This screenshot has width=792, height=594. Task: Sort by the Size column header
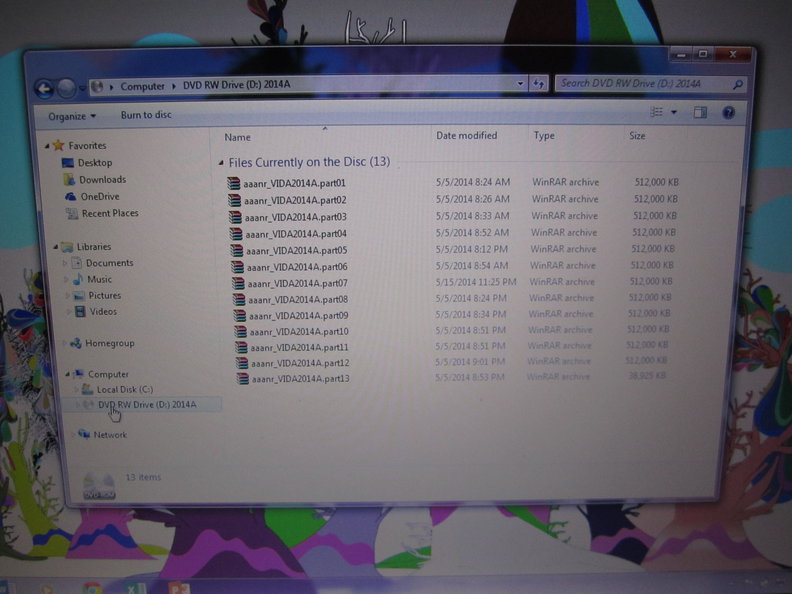[637, 135]
